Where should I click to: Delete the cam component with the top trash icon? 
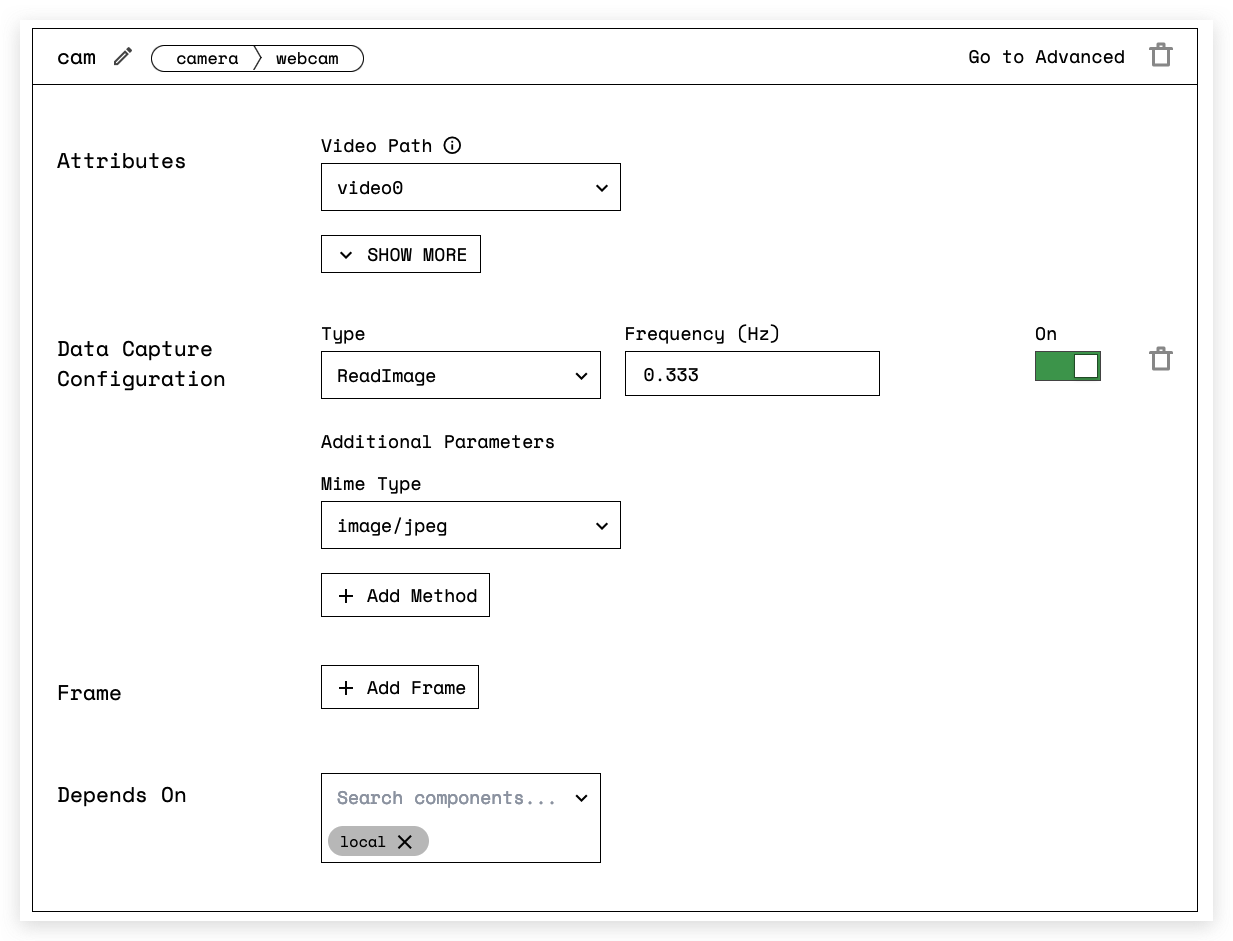(1160, 55)
